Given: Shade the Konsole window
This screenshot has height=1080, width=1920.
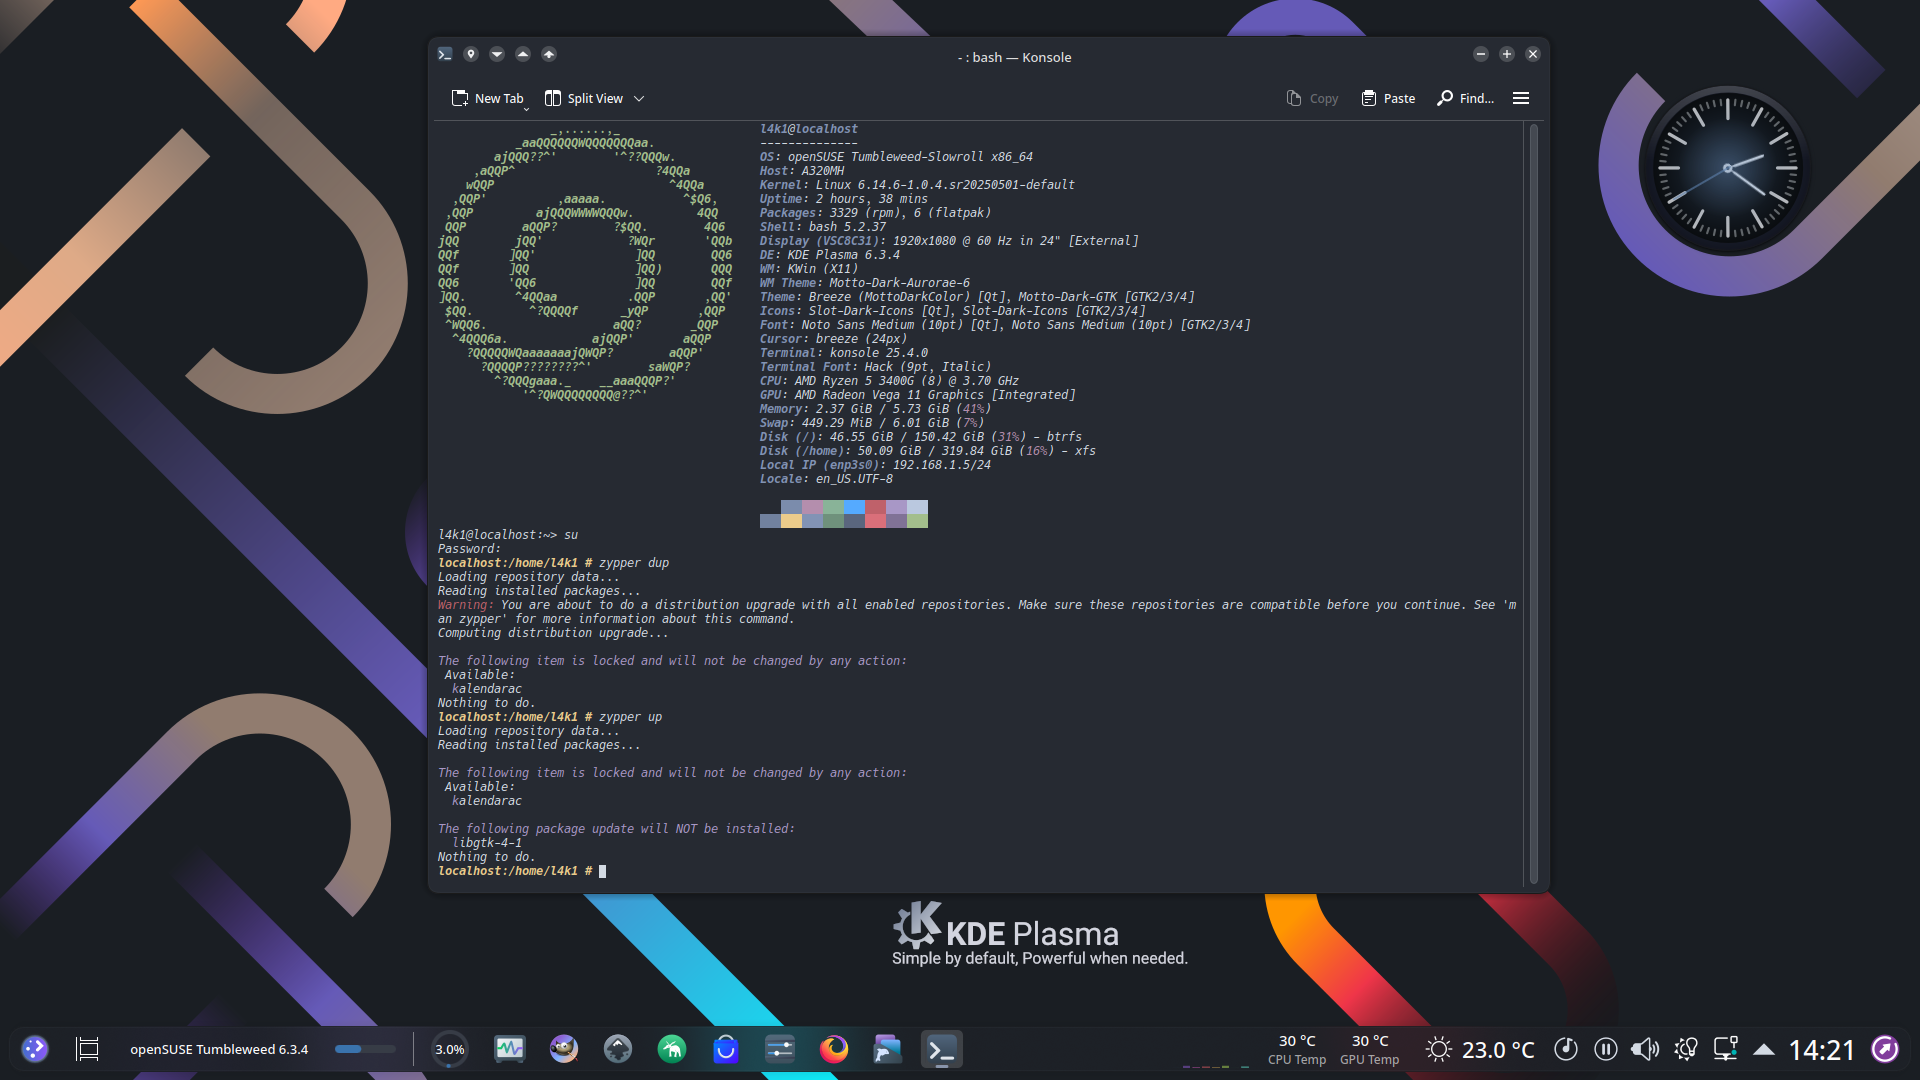Looking at the screenshot, I should point(549,54).
